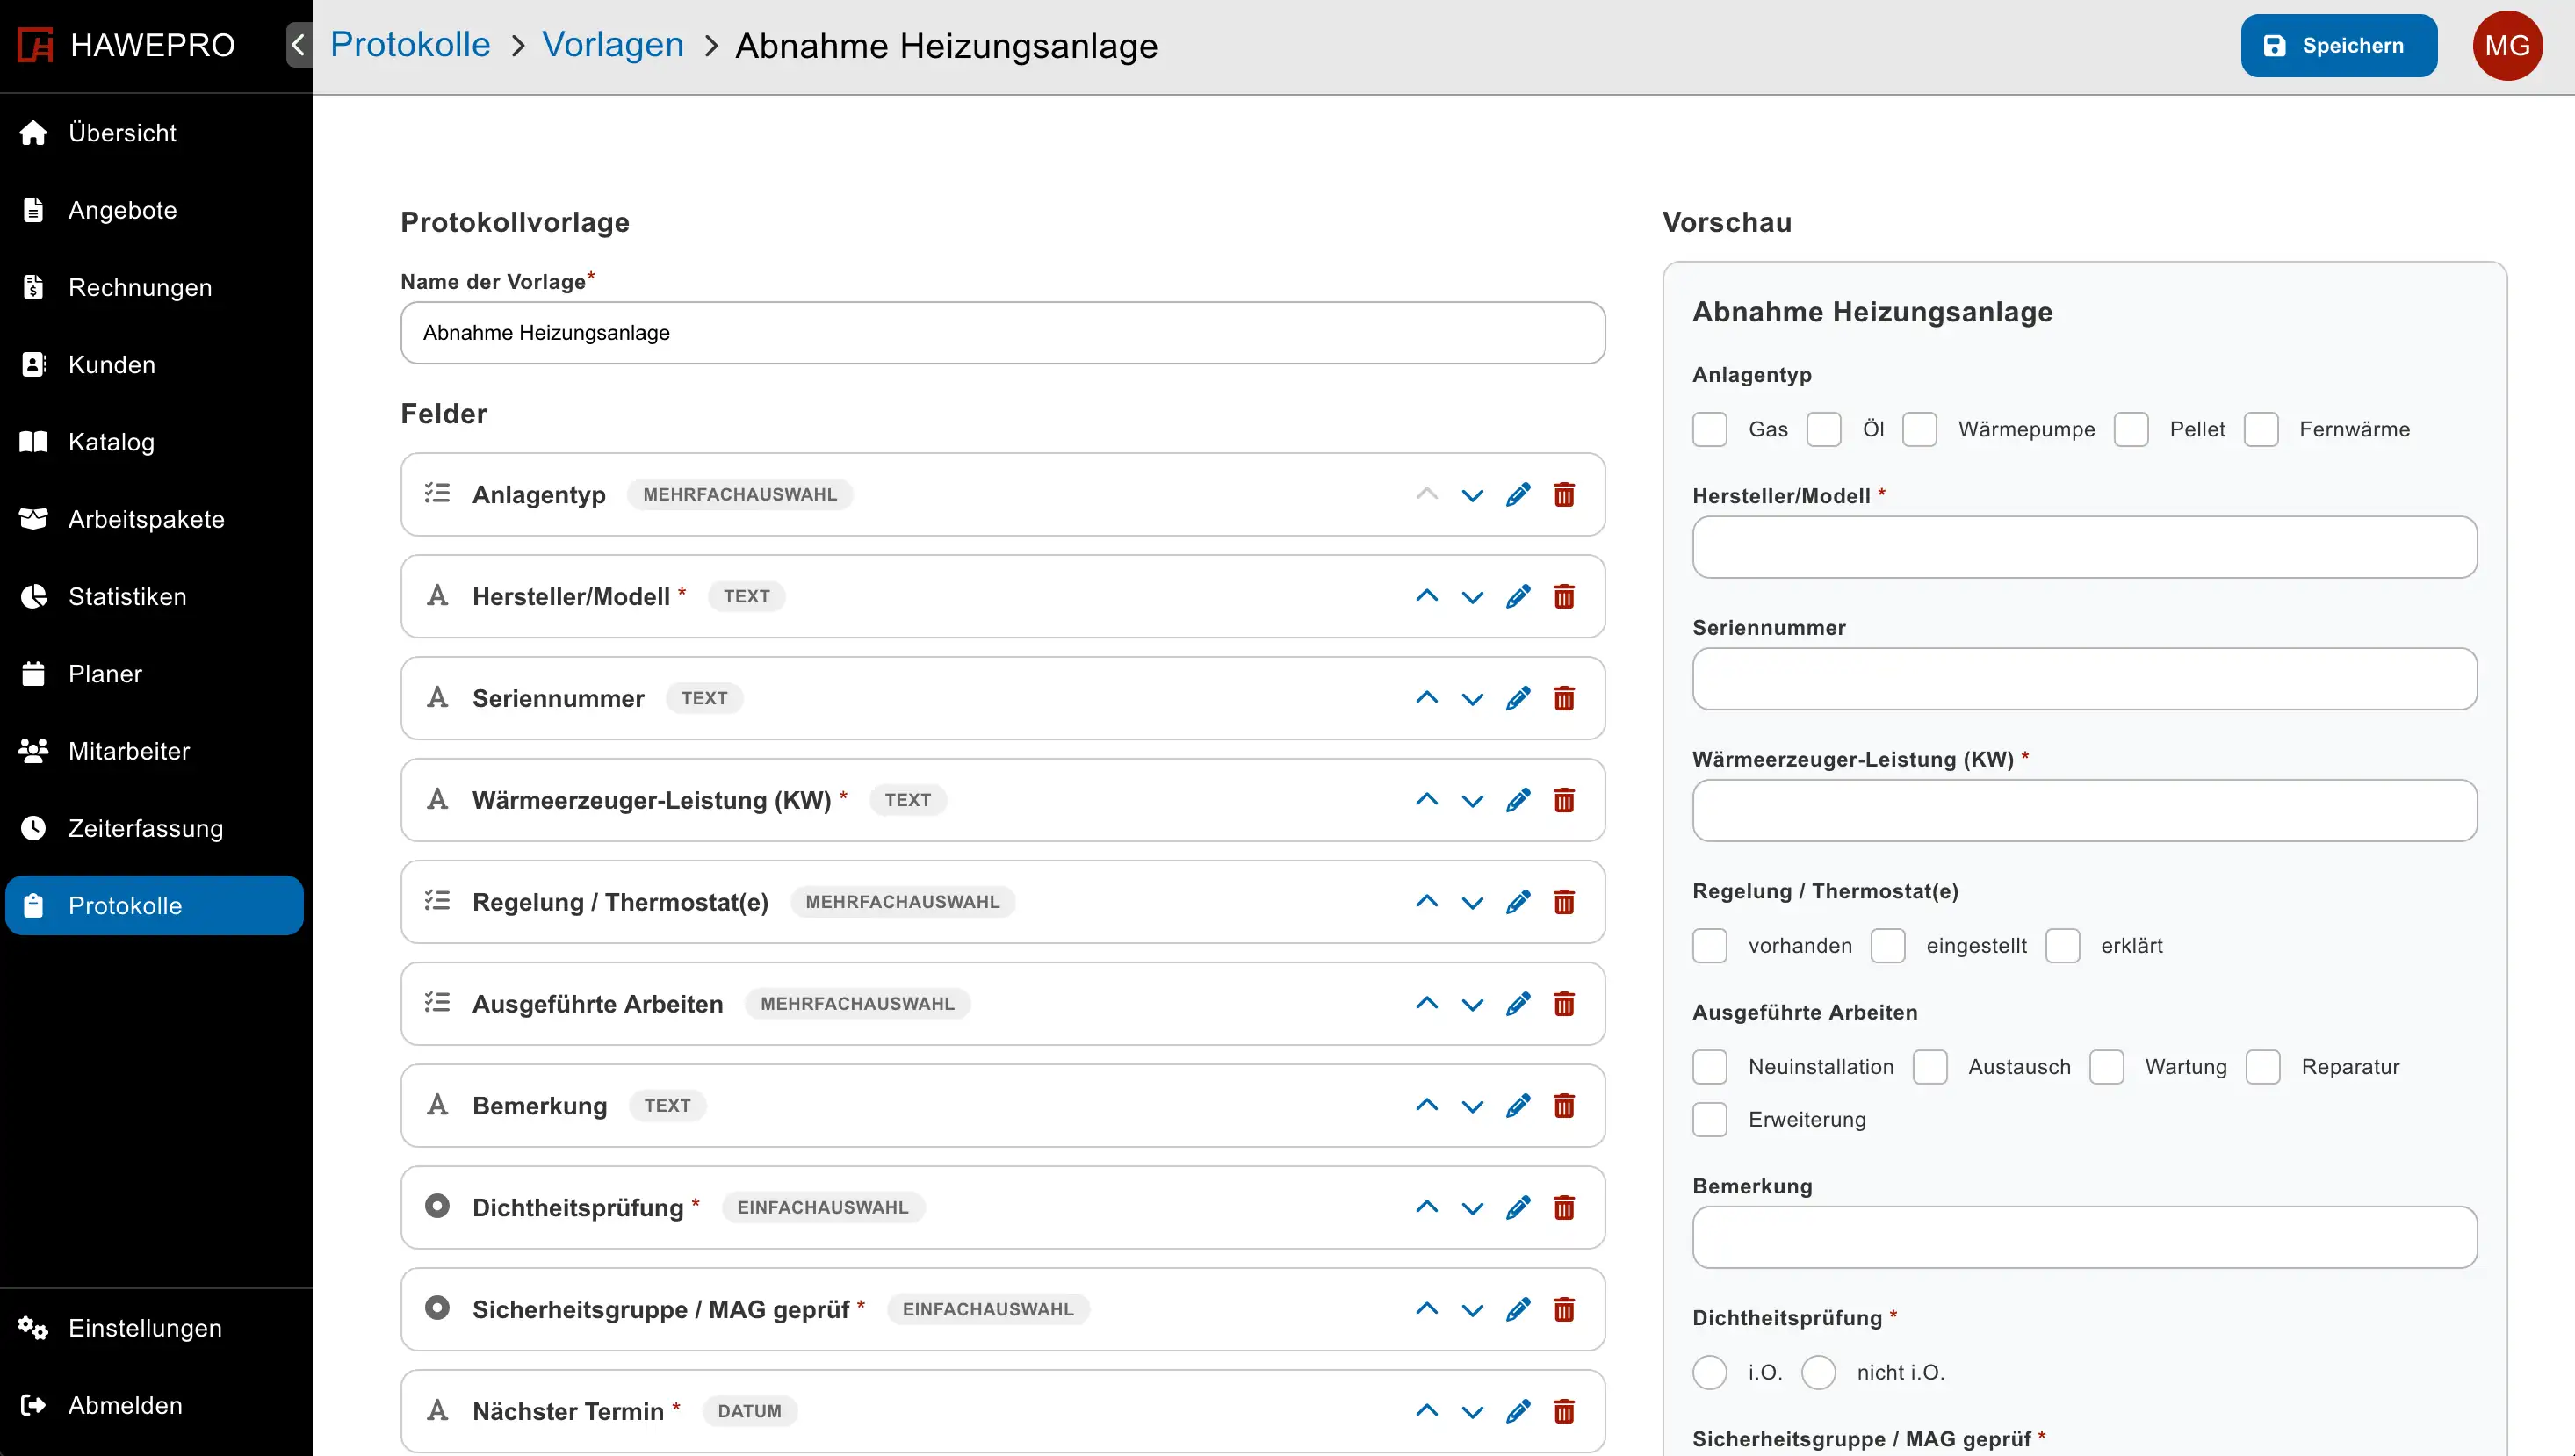The image size is (2575, 1456).
Task: Delete the Dichtheitsprüfung field
Action: coord(1564,1208)
